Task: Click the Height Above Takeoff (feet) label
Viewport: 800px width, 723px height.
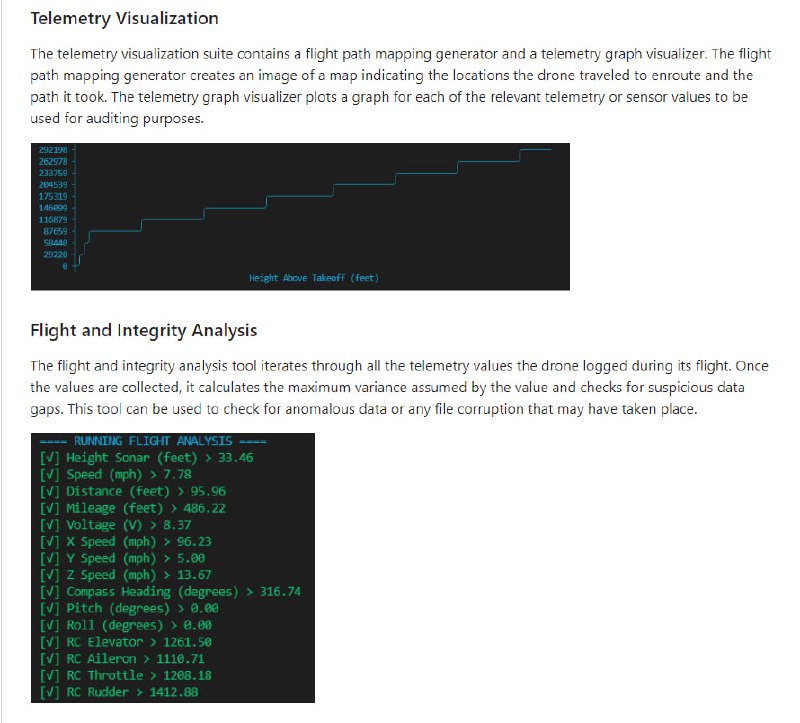Action: 313,277
